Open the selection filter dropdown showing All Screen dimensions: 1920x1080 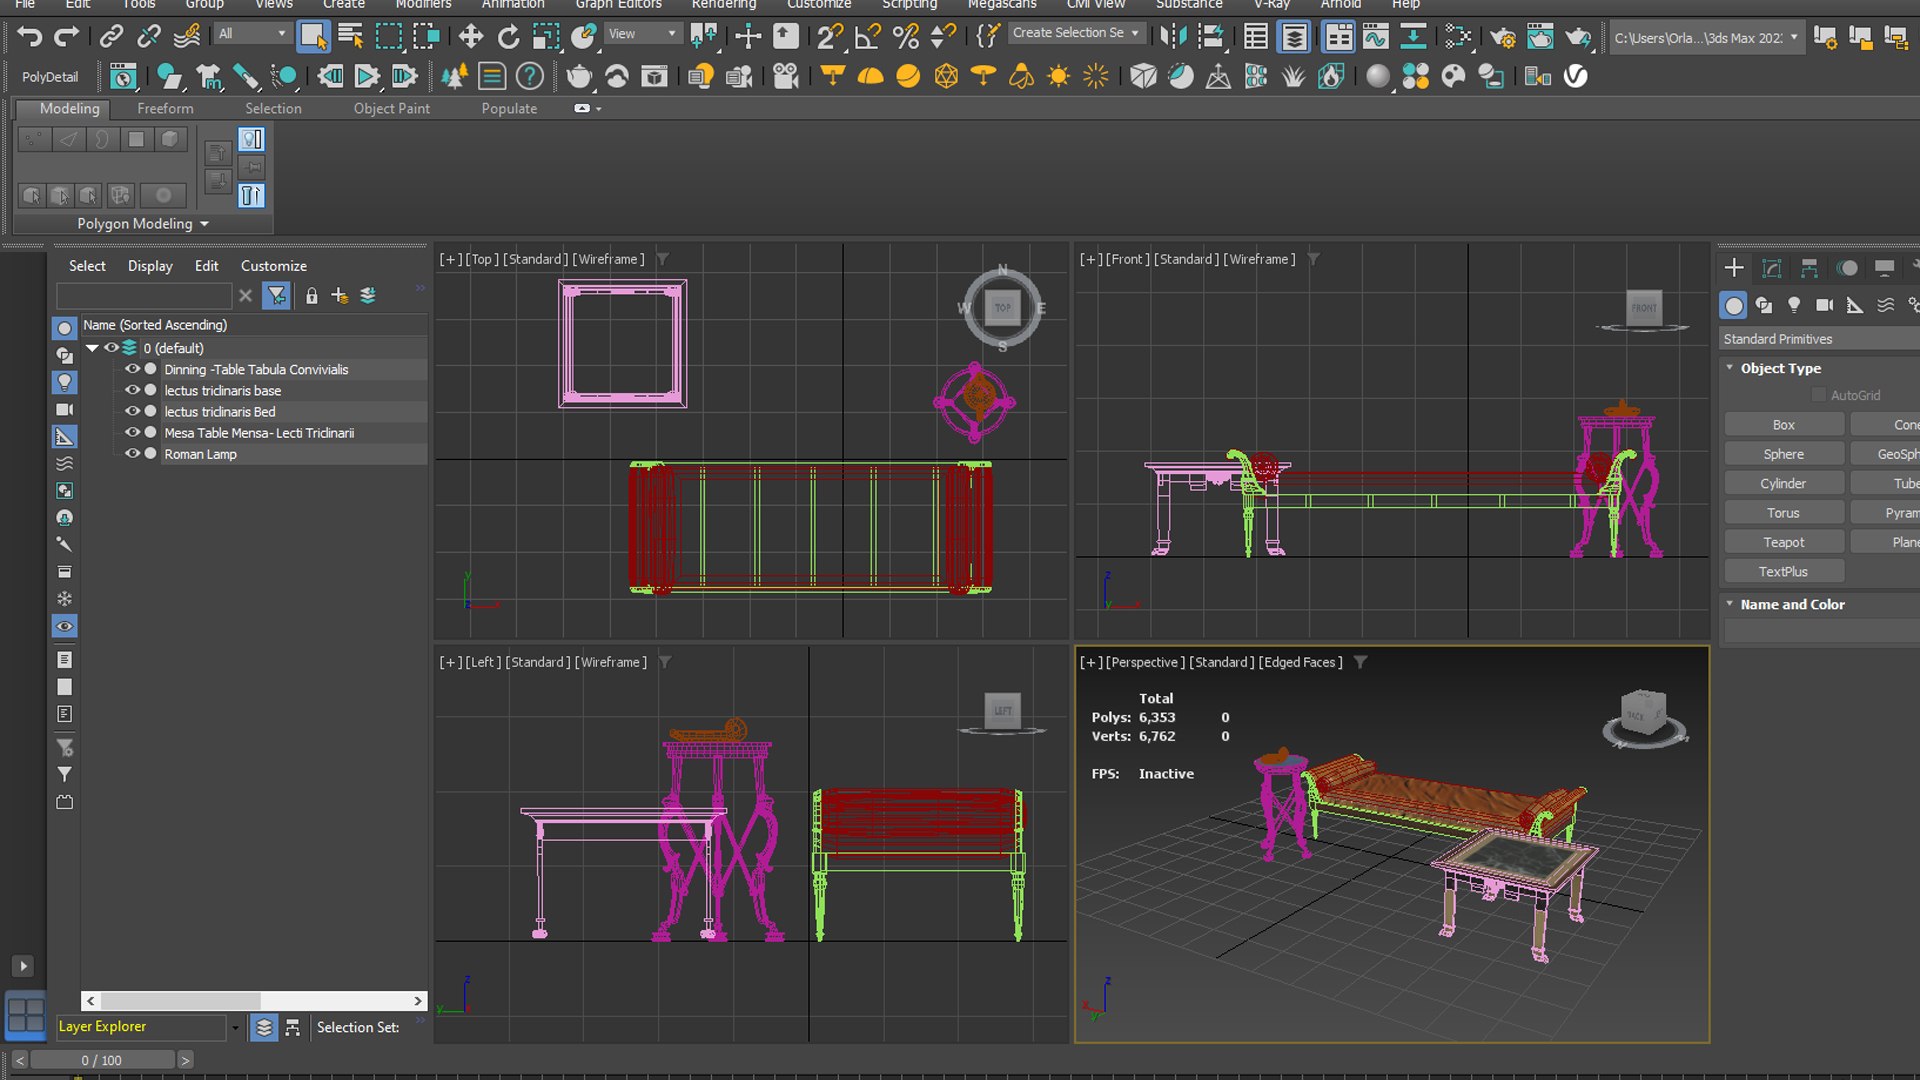(252, 34)
